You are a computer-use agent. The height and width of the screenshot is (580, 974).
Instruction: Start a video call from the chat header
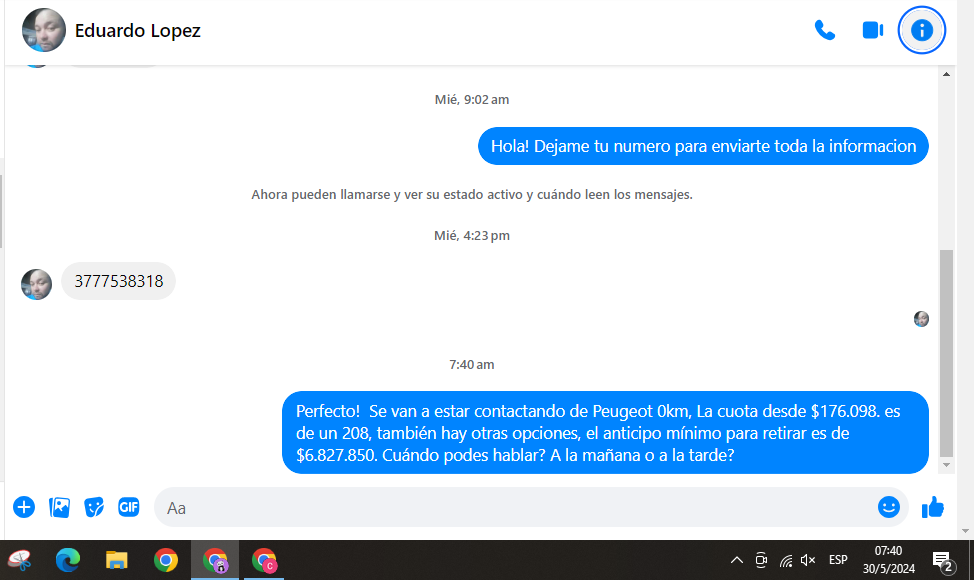click(873, 30)
